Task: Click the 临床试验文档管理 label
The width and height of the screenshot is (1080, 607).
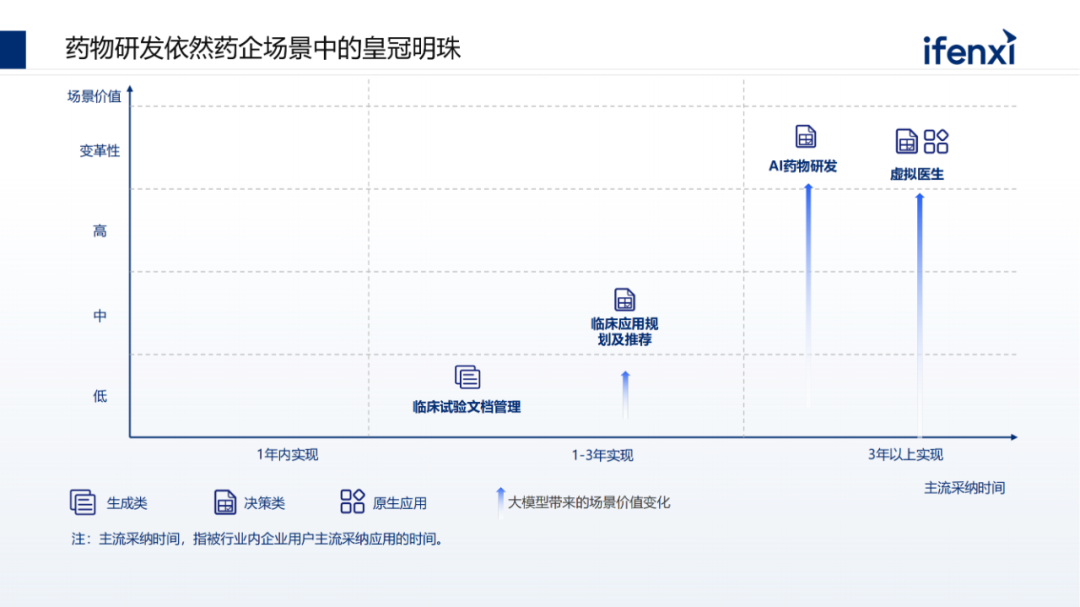Action: 467,407
